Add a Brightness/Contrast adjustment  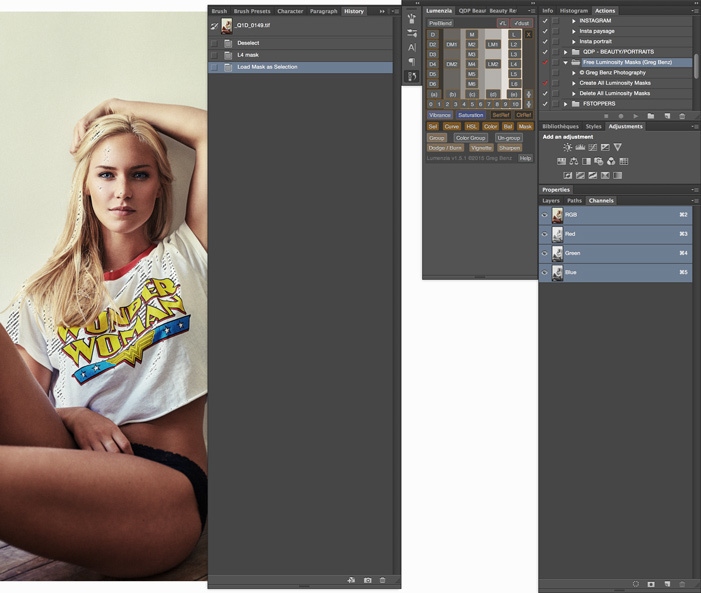567,147
